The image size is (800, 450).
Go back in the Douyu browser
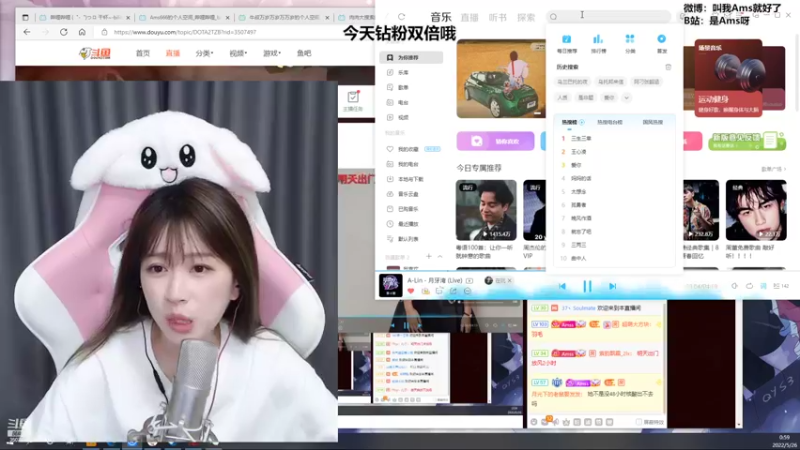click(x=27, y=32)
